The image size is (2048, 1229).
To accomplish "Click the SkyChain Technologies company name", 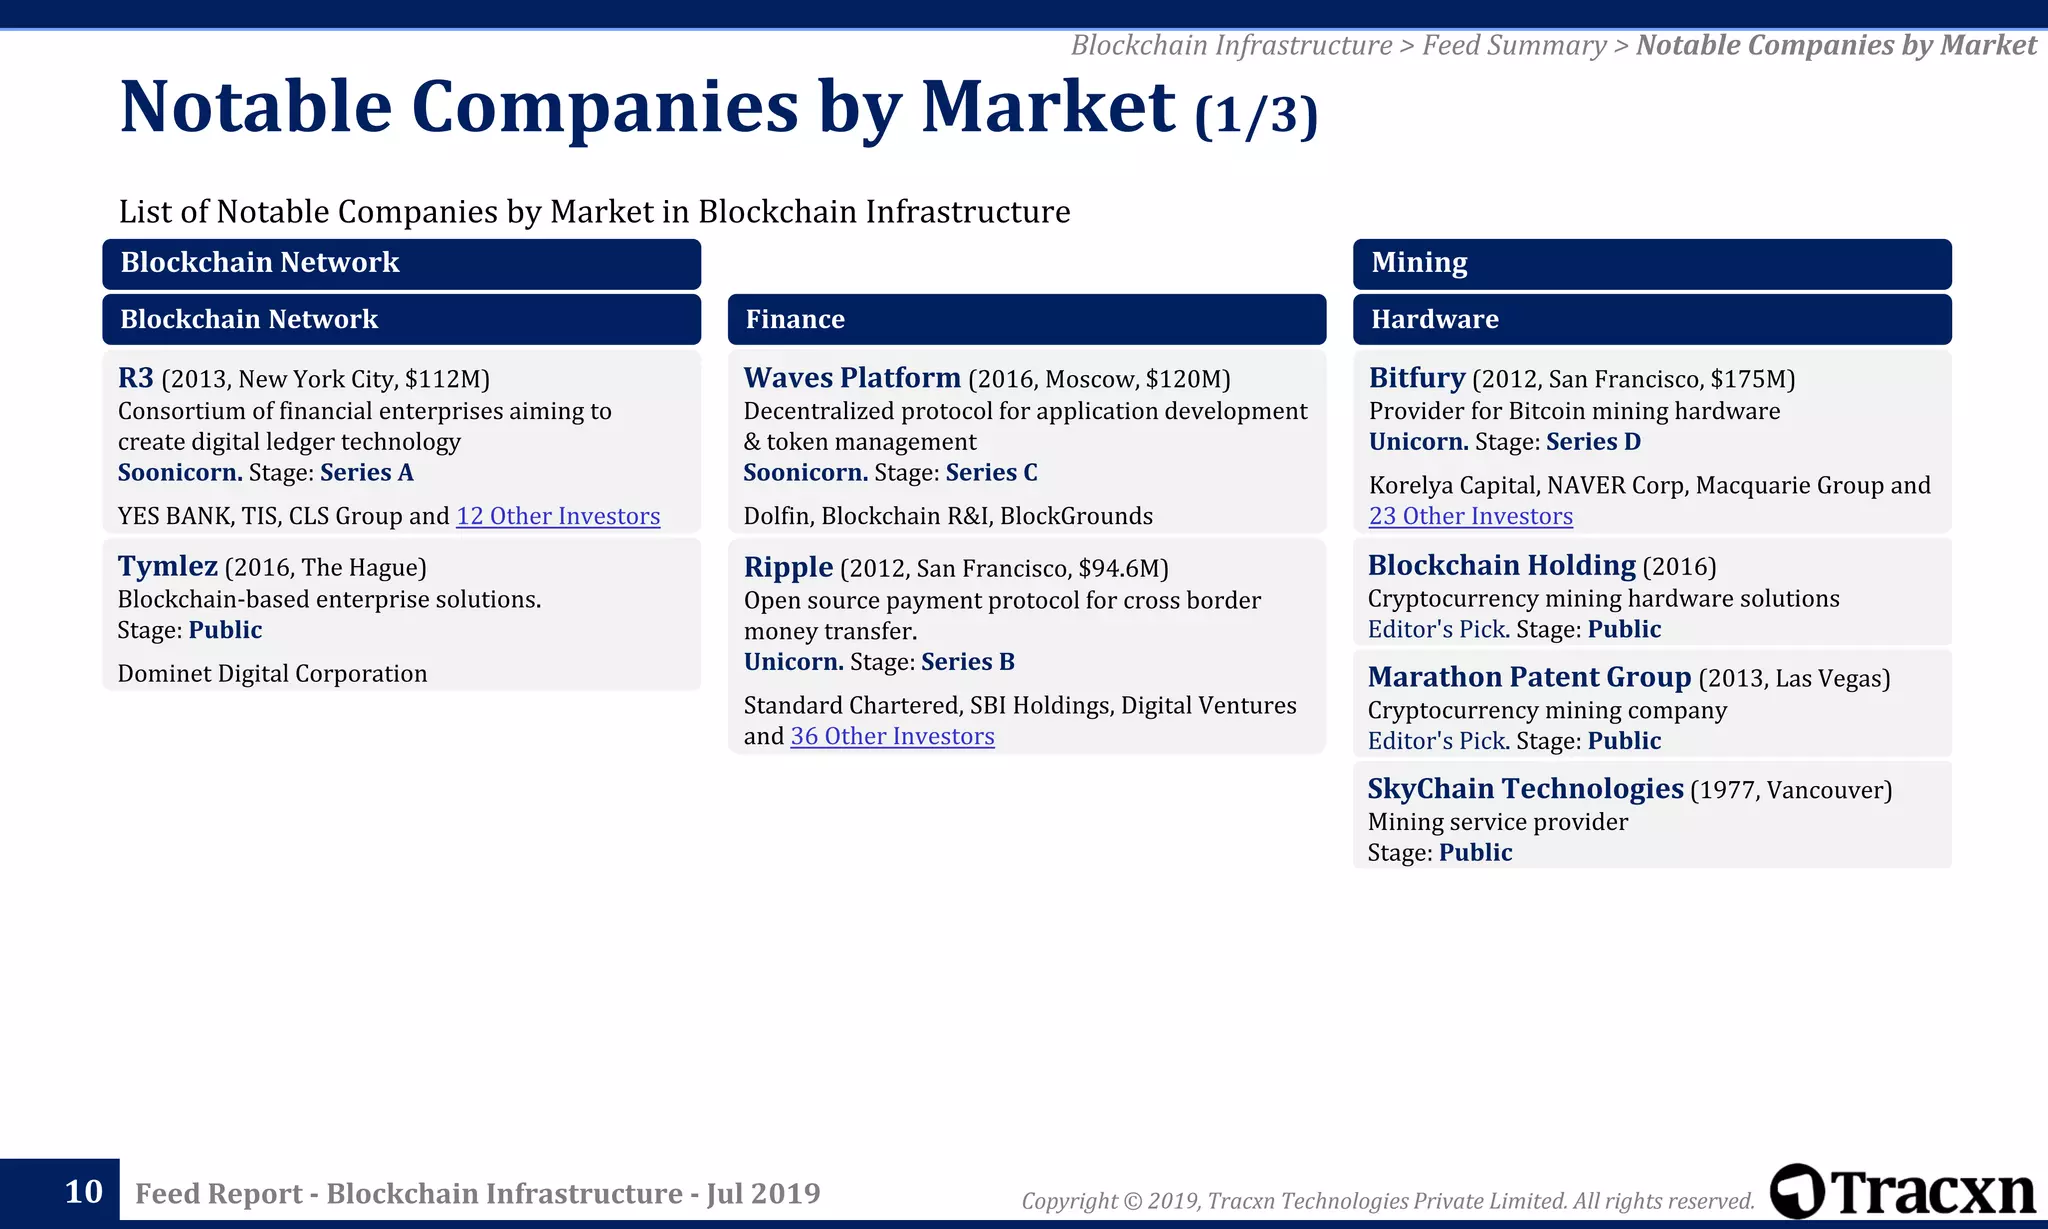I will pos(1526,789).
